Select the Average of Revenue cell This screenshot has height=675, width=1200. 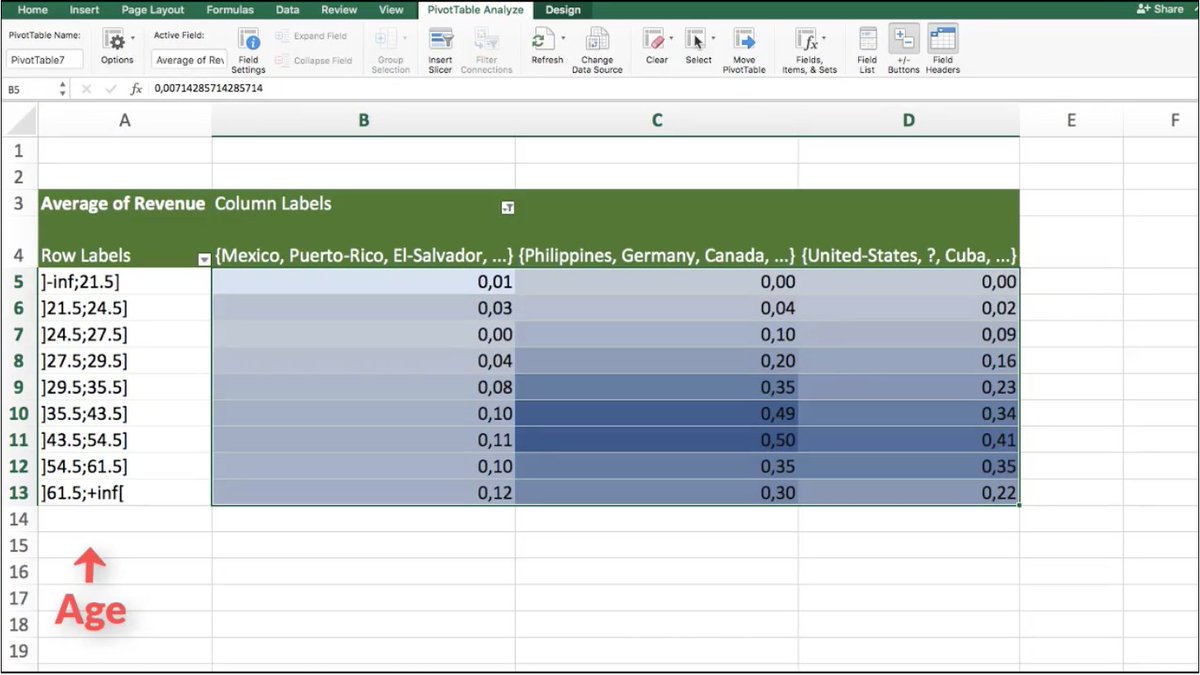click(x=124, y=203)
